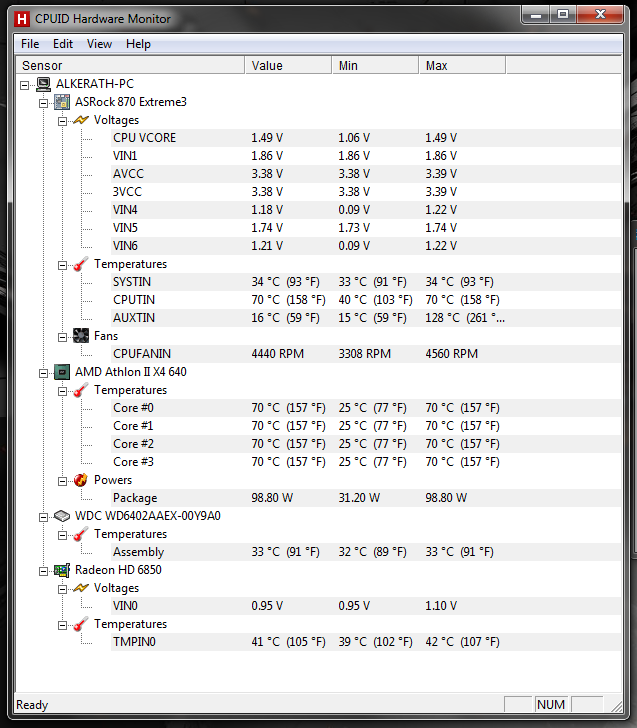This screenshot has width=637, height=728.
Task: Select the SYSTIN temperature row
Action: 366,282
